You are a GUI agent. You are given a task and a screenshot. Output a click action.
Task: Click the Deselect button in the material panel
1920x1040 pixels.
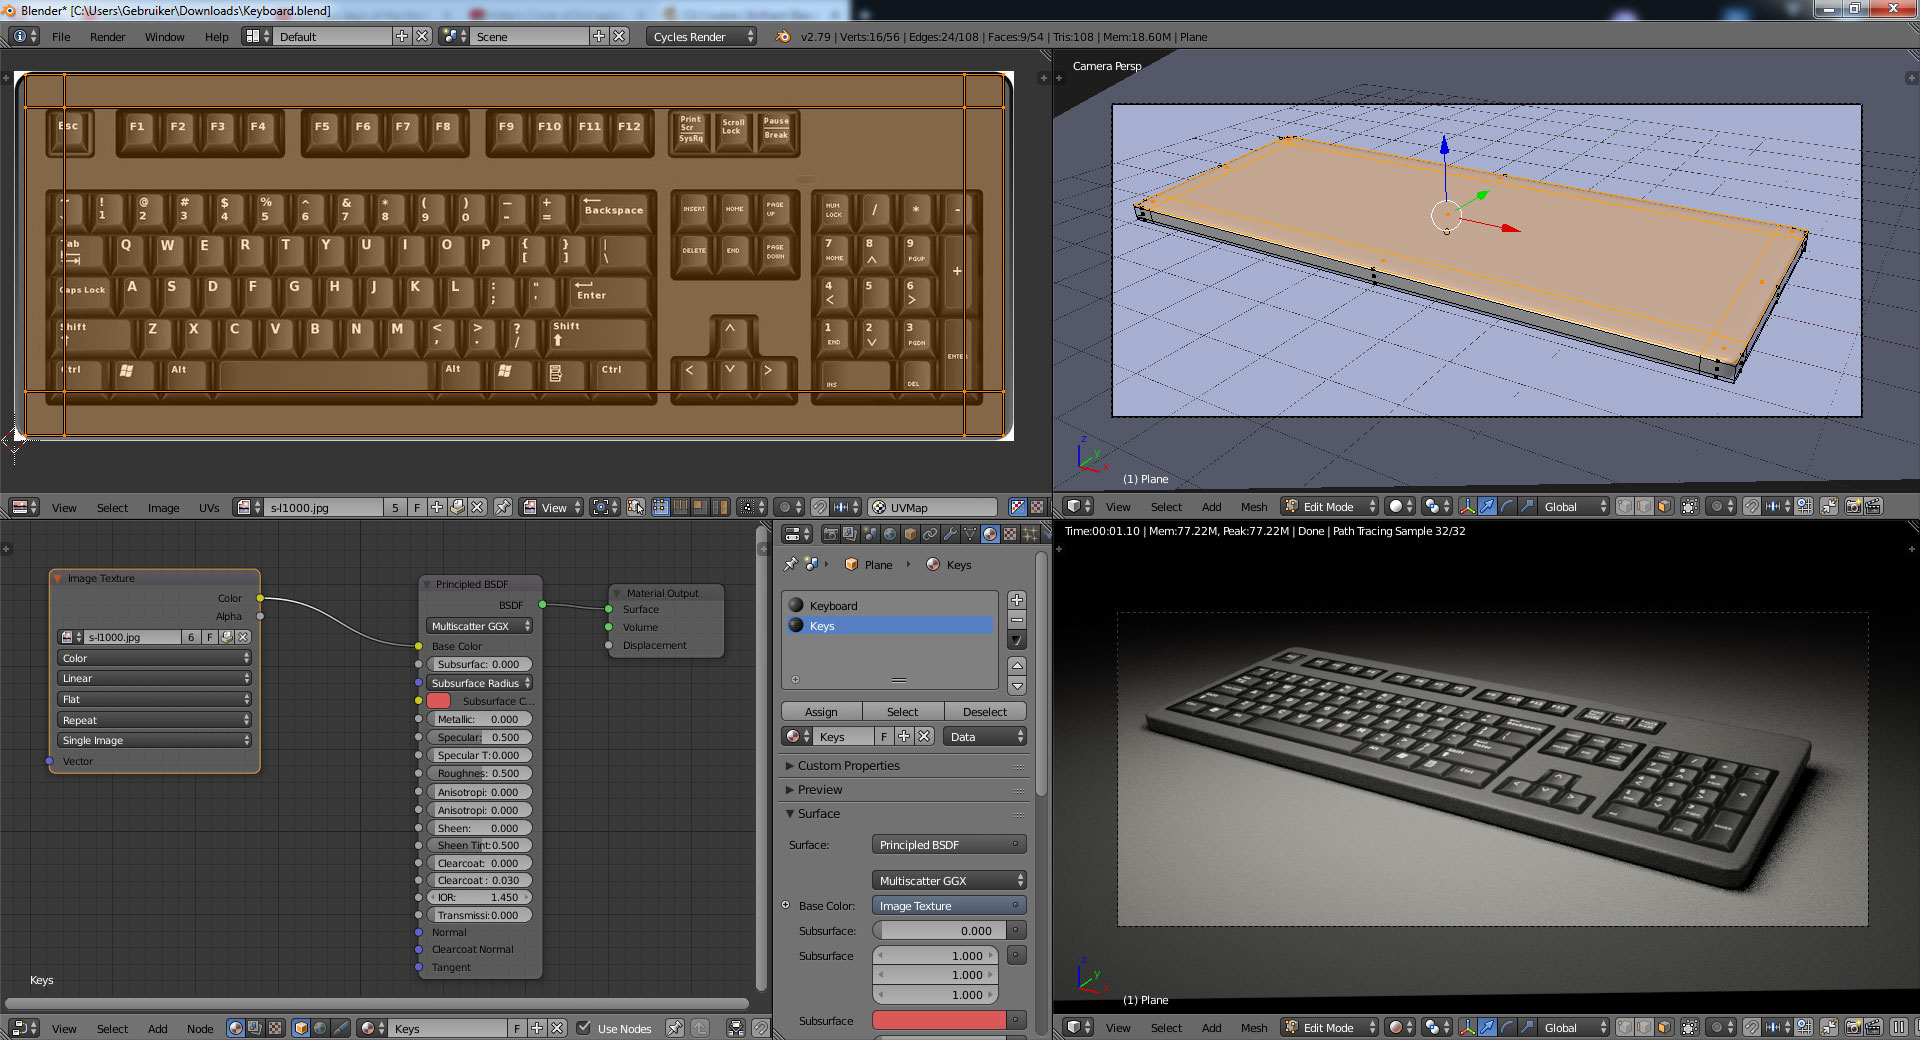point(985,711)
